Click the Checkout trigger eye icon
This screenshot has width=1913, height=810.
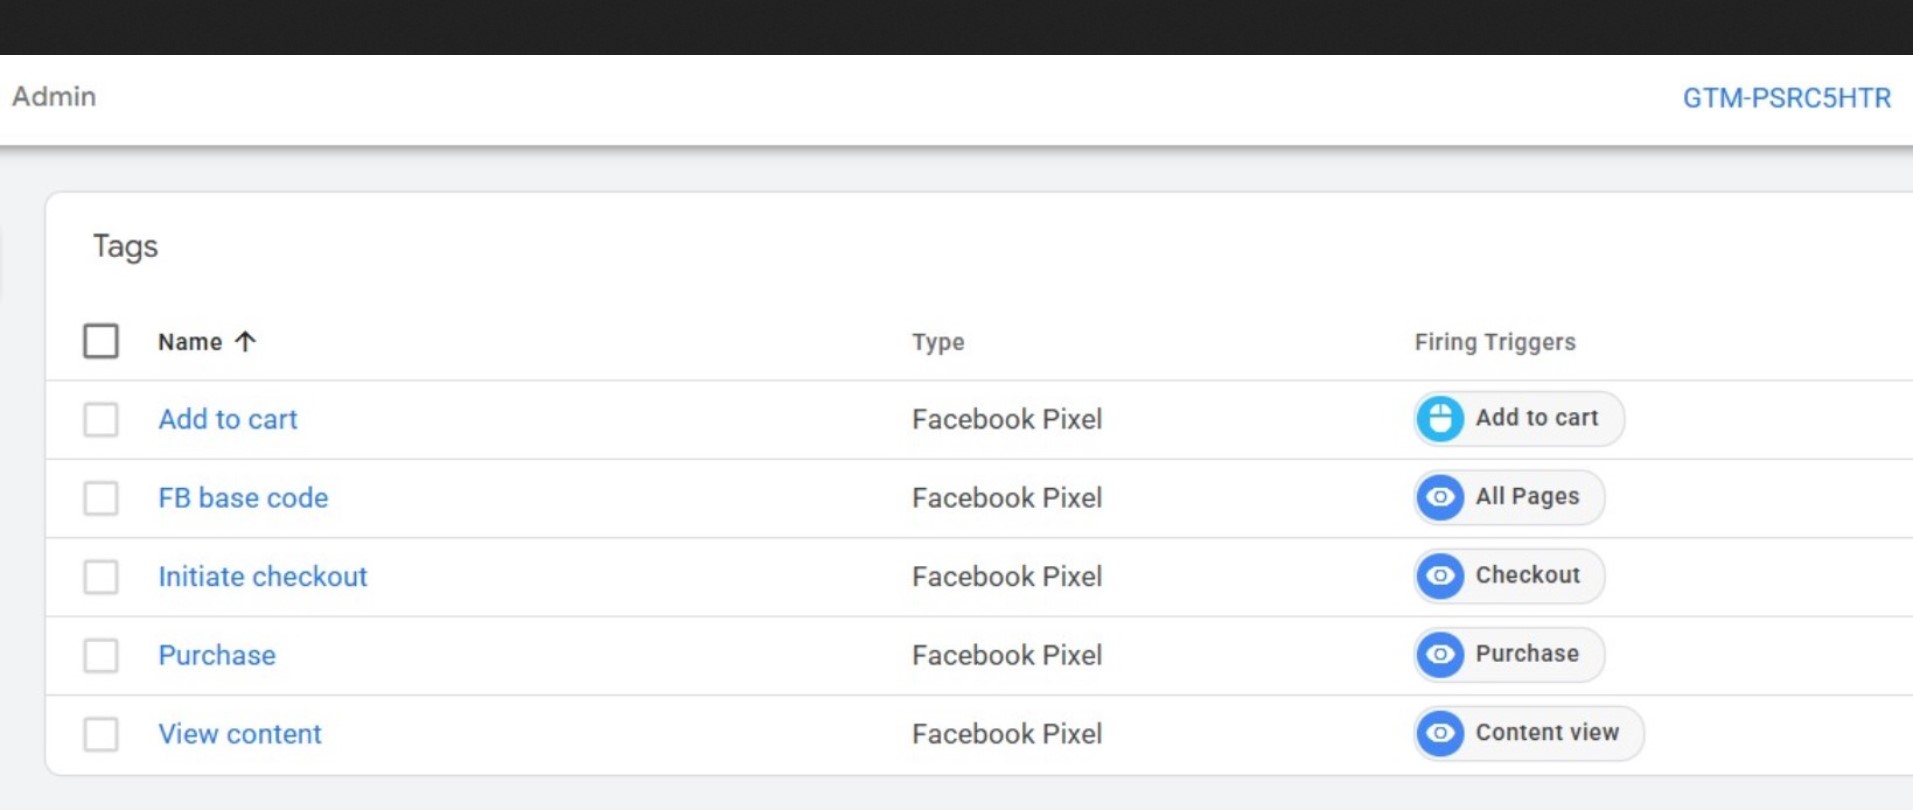1440,576
